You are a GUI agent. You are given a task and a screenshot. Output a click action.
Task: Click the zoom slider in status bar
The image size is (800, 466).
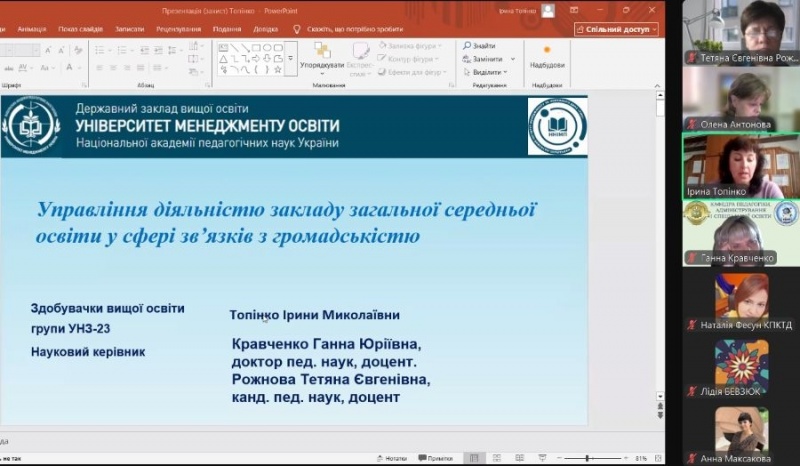587,458
